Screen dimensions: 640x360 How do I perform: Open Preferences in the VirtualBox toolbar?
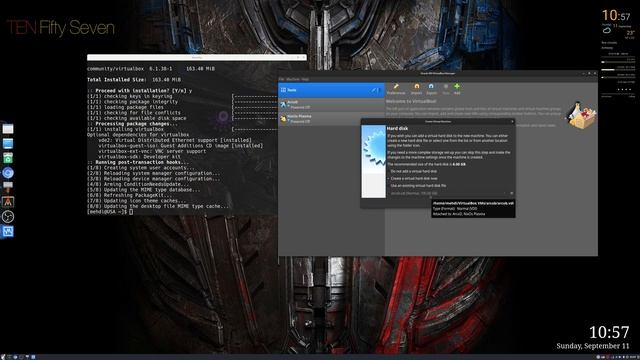(x=396, y=89)
